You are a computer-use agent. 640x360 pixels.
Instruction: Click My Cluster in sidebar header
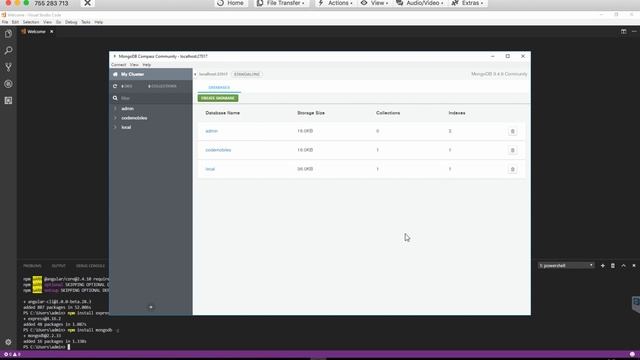coord(133,74)
